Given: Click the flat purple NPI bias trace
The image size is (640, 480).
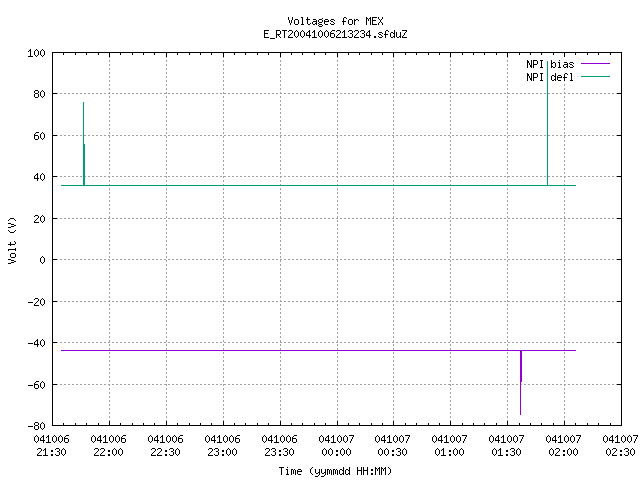Looking at the screenshot, I should (x=318, y=350).
